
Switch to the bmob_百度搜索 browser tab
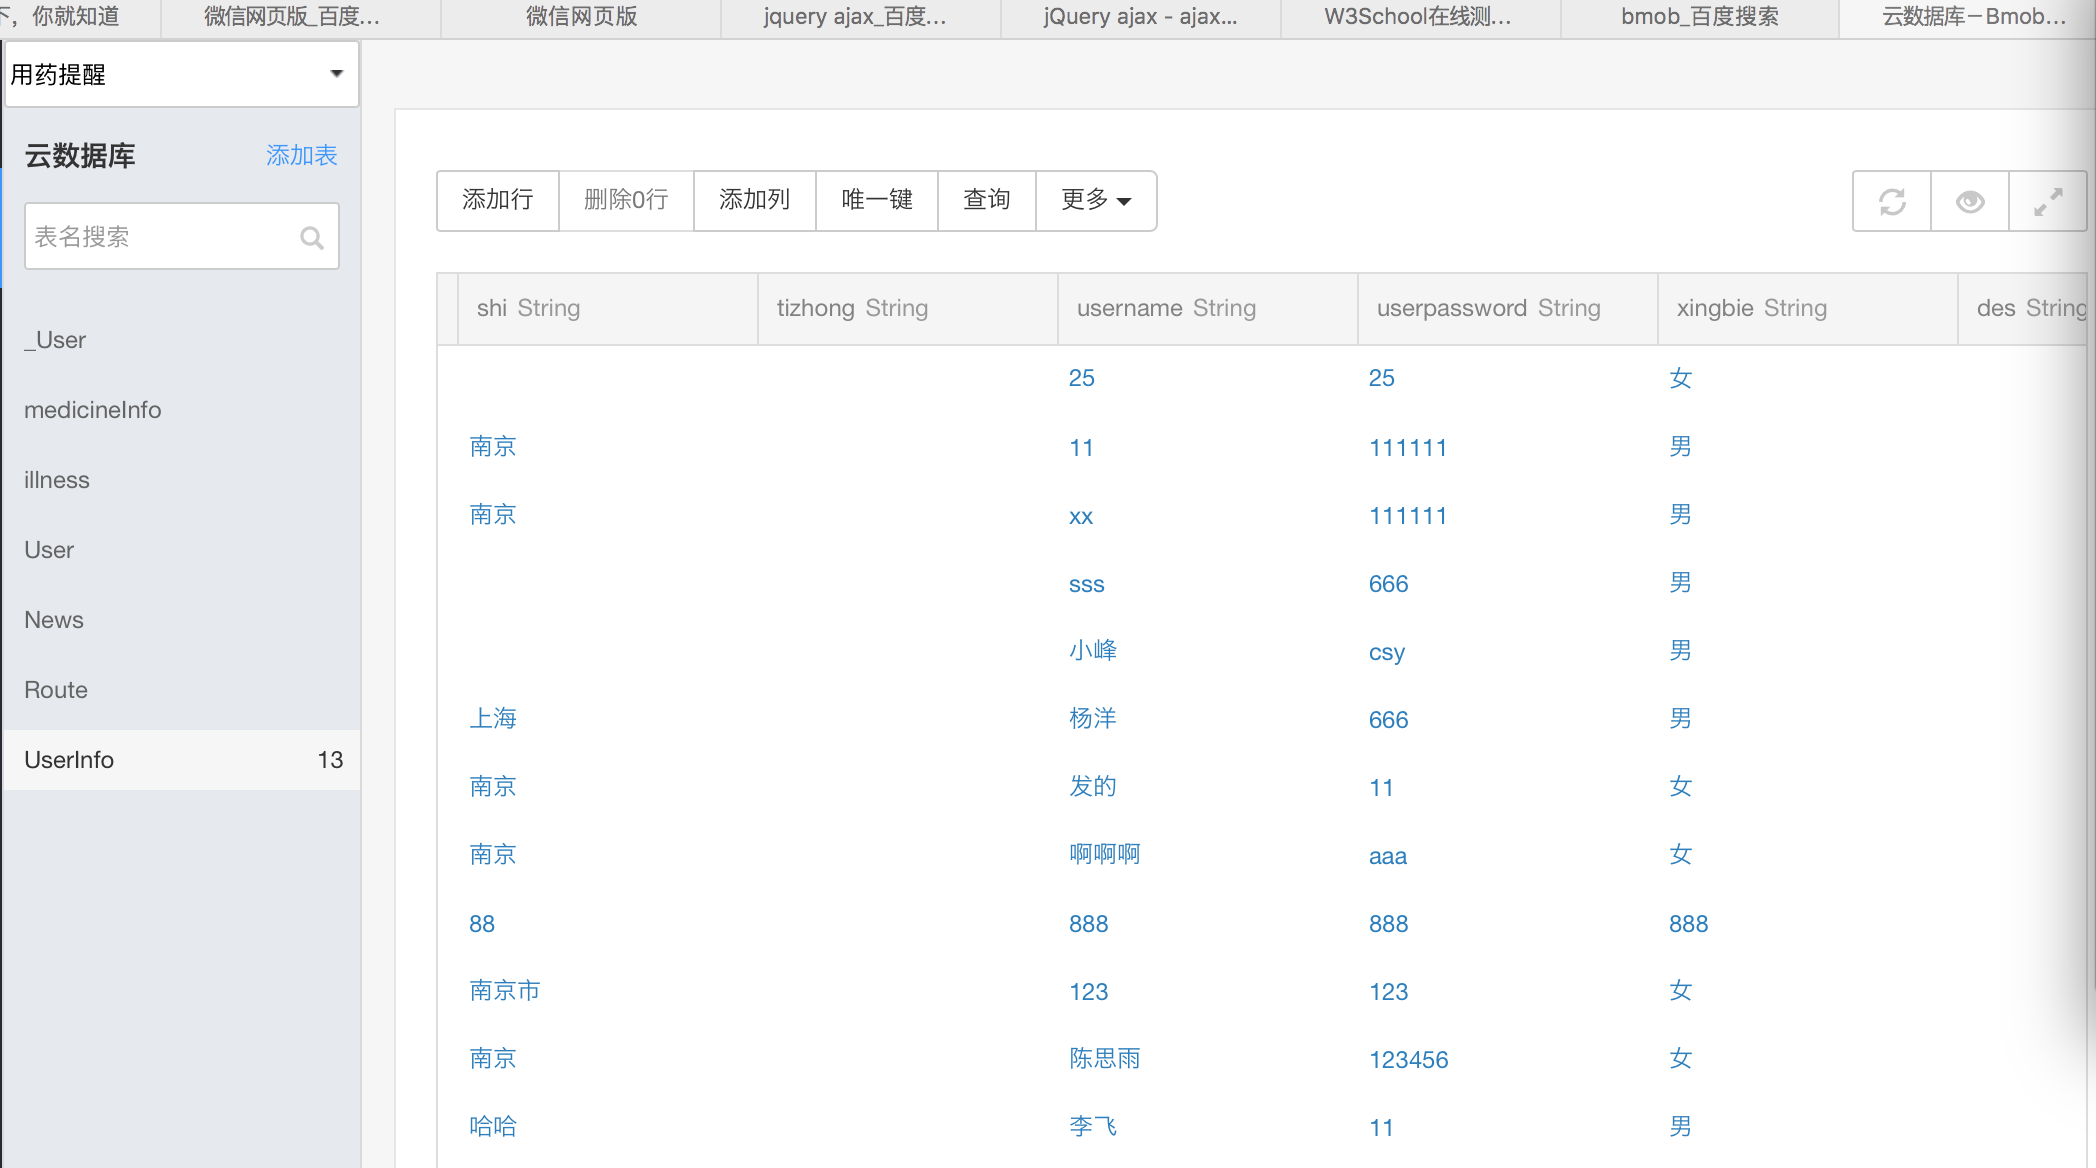(1699, 17)
